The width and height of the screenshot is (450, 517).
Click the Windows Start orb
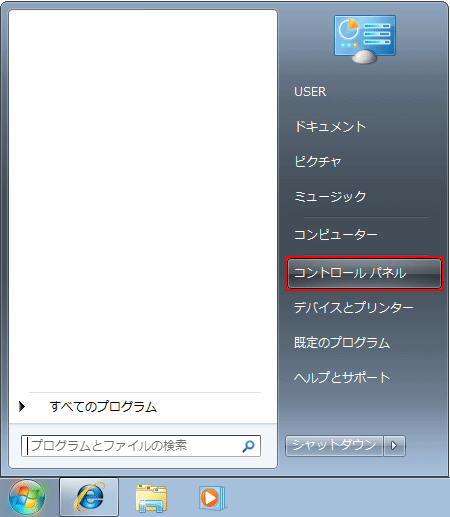tap(27, 498)
